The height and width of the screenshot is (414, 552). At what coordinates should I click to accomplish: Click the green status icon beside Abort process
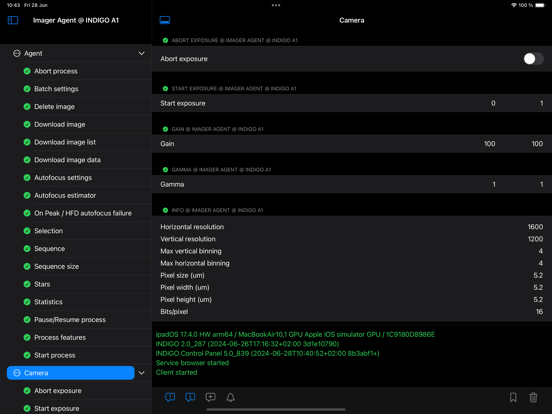pyautogui.click(x=27, y=71)
